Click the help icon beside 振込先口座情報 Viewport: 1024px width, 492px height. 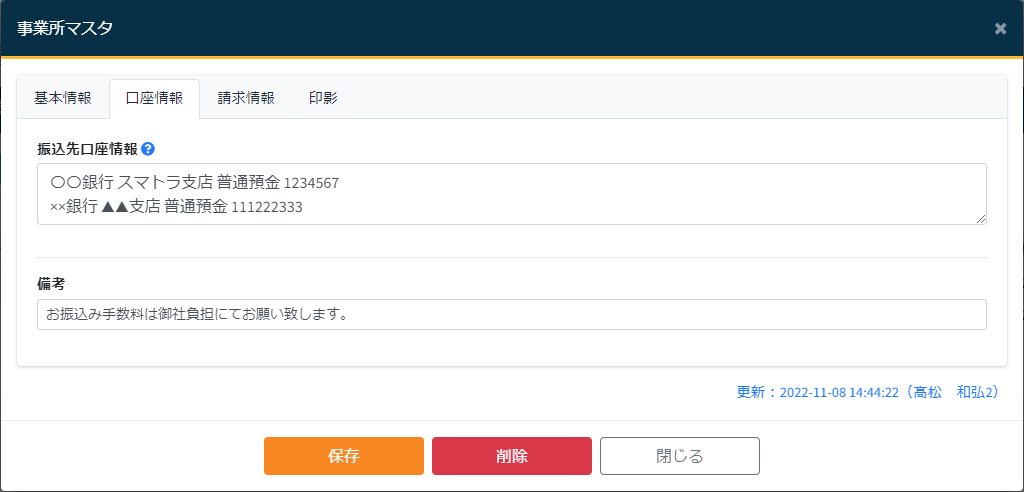click(x=148, y=149)
